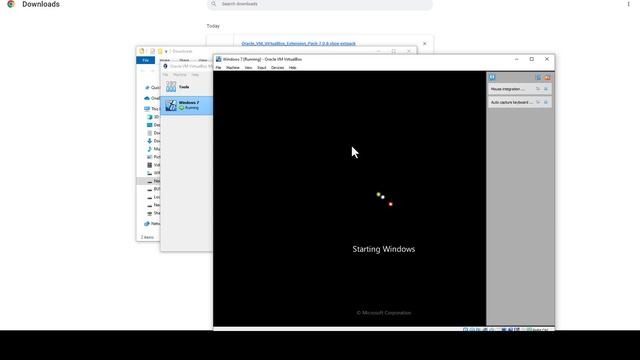The width and height of the screenshot is (640, 360).
Task: Click the orange icon in notification panel toolbar
Action: pyautogui.click(x=547, y=77)
